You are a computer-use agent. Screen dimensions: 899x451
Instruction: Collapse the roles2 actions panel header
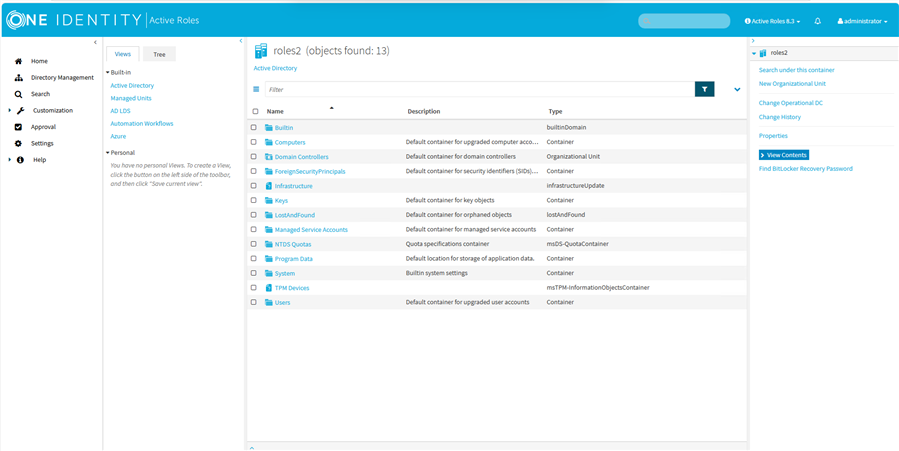pyautogui.click(x=754, y=53)
